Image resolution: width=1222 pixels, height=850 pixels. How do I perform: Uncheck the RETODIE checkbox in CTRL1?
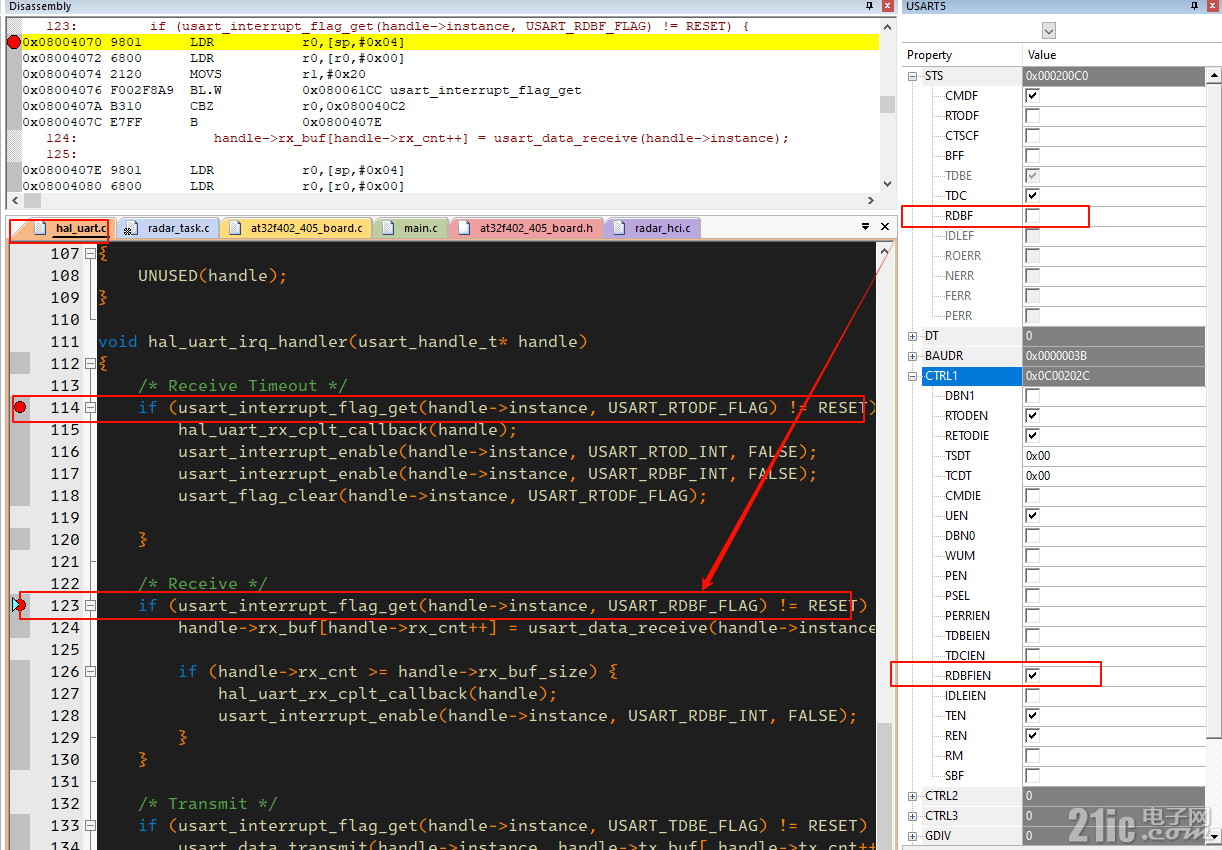coord(1033,435)
